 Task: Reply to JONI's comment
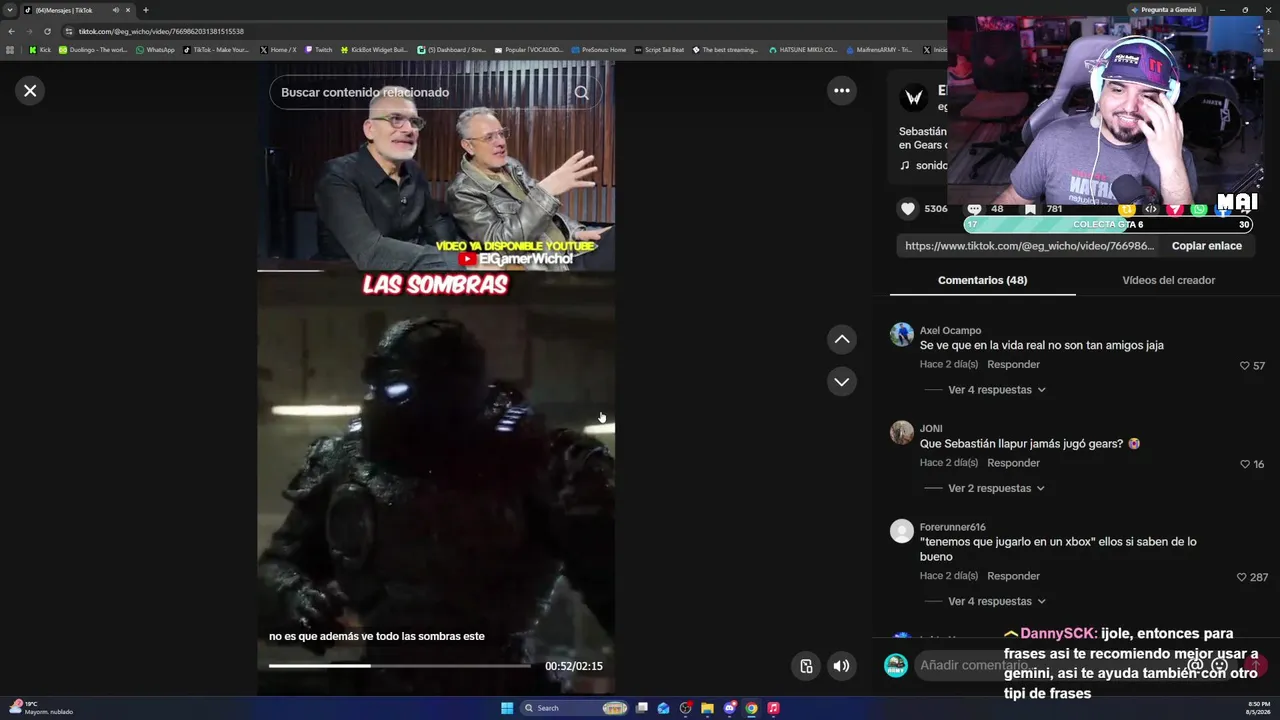(1013, 463)
